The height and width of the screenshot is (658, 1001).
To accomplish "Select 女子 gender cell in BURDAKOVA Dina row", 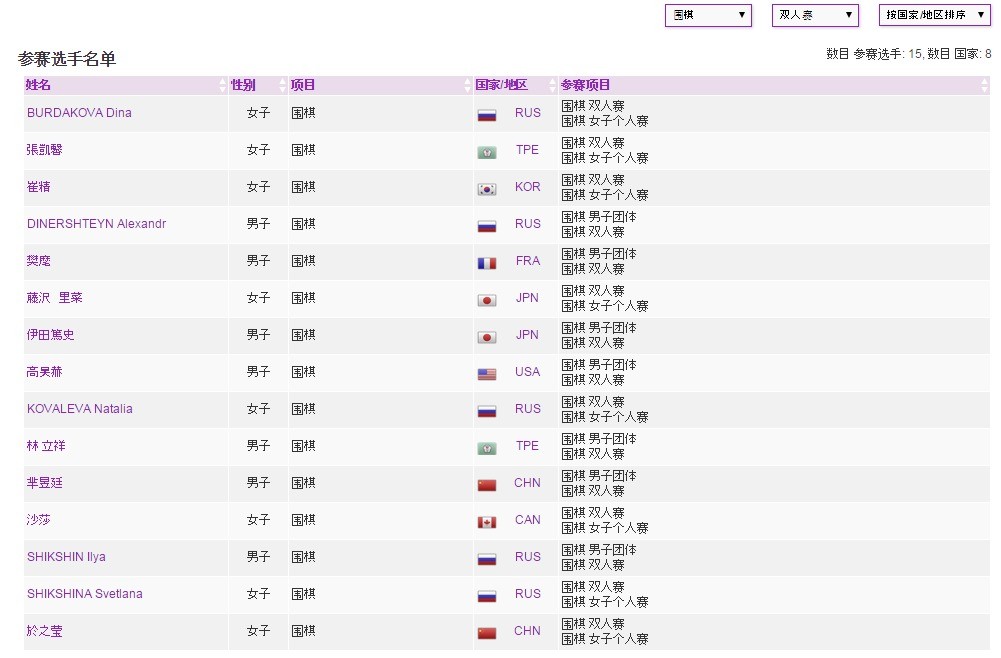I will pyautogui.click(x=259, y=113).
